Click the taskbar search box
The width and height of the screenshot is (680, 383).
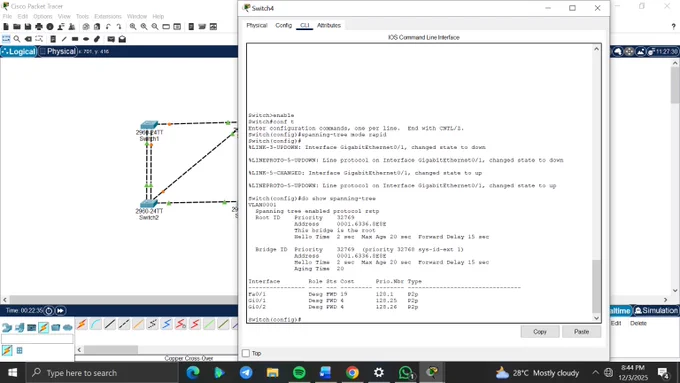pos(102,373)
